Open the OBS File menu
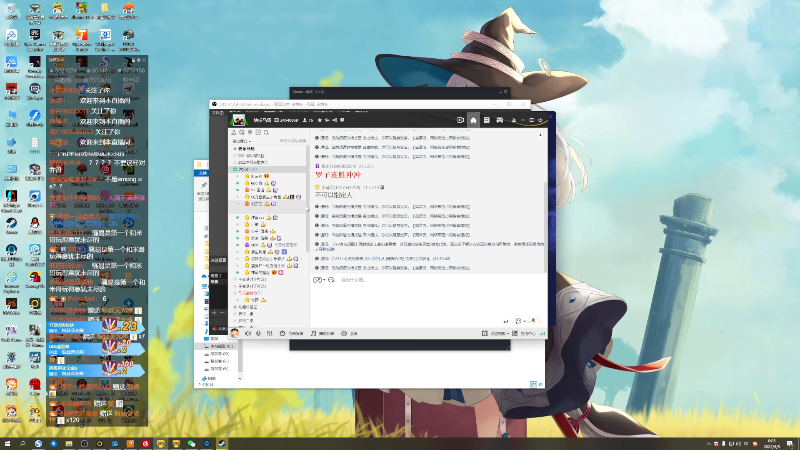Image resolution: width=800 pixels, height=450 pixels. [x=218, y=113]
